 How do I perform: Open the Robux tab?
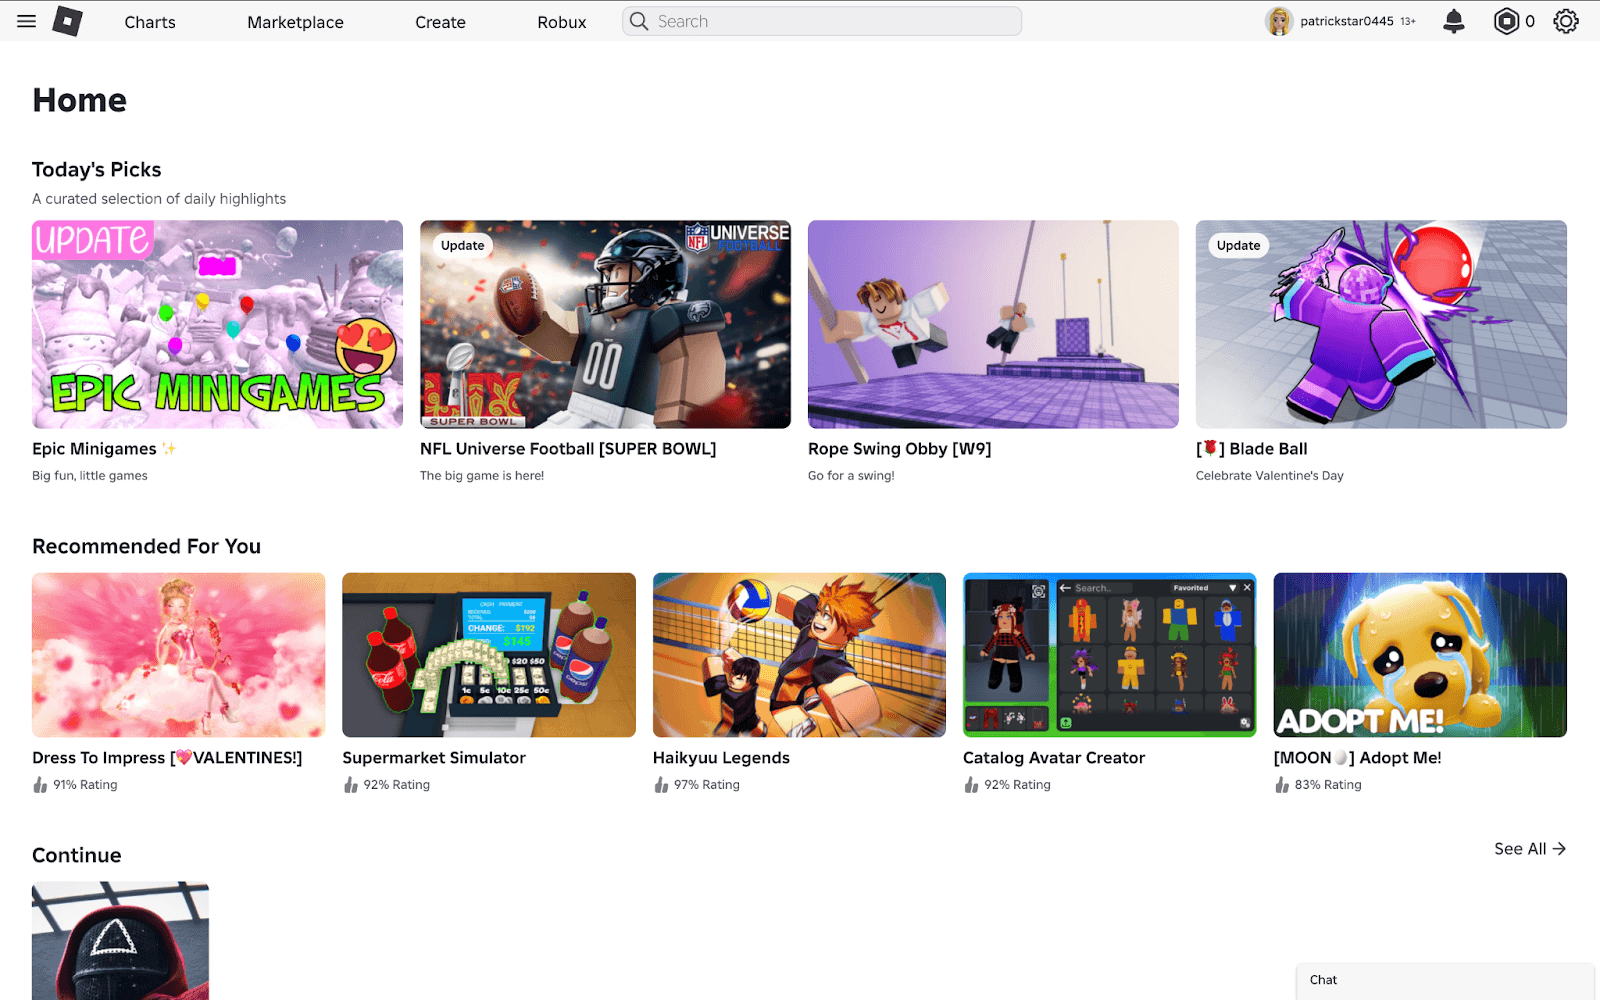[x=562, y=22]
